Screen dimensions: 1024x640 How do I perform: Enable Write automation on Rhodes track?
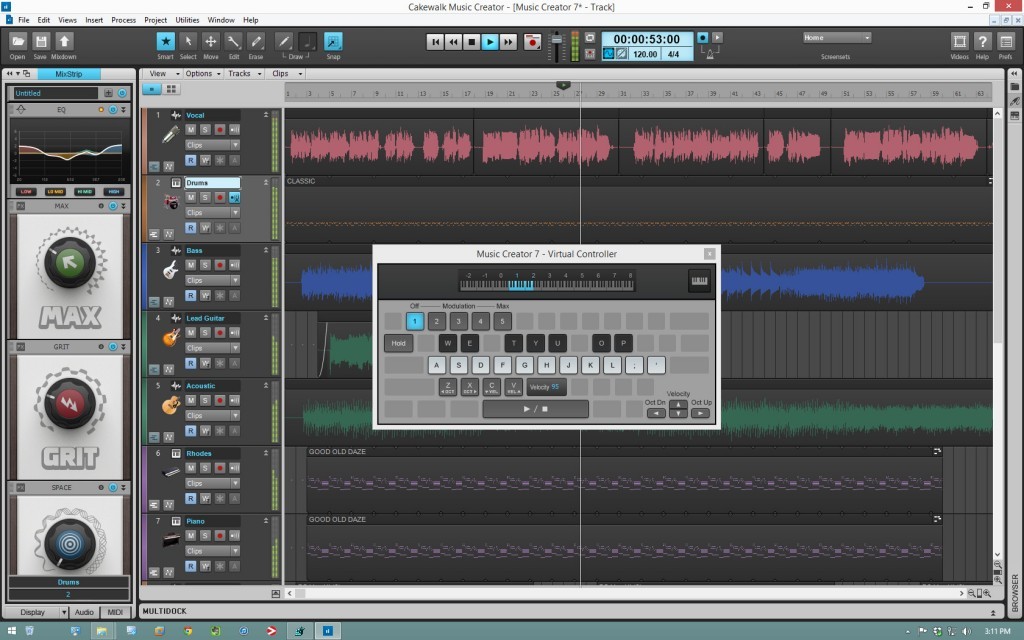(x=205, y=499)
